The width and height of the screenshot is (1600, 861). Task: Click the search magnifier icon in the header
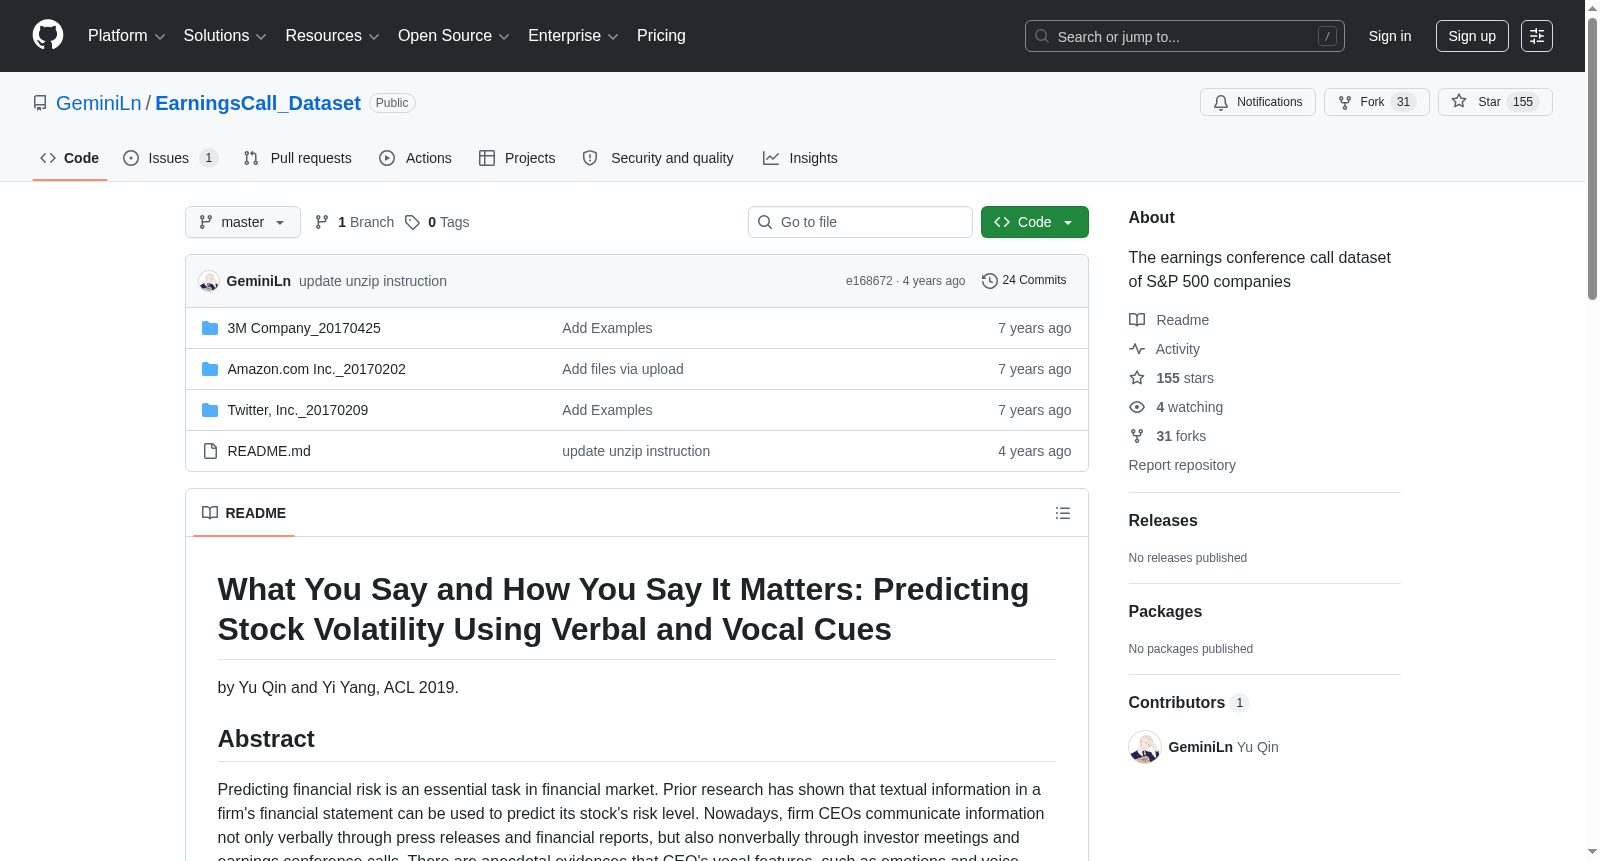(1042, 36)
